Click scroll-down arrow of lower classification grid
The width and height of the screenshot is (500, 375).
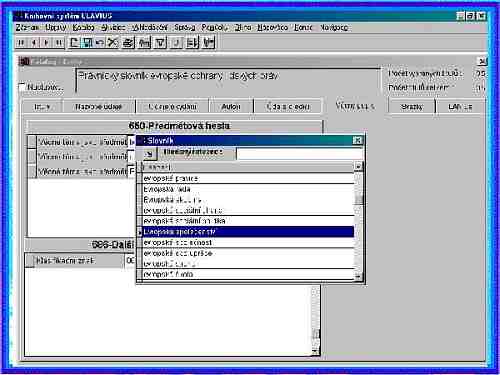click(315, 351)
